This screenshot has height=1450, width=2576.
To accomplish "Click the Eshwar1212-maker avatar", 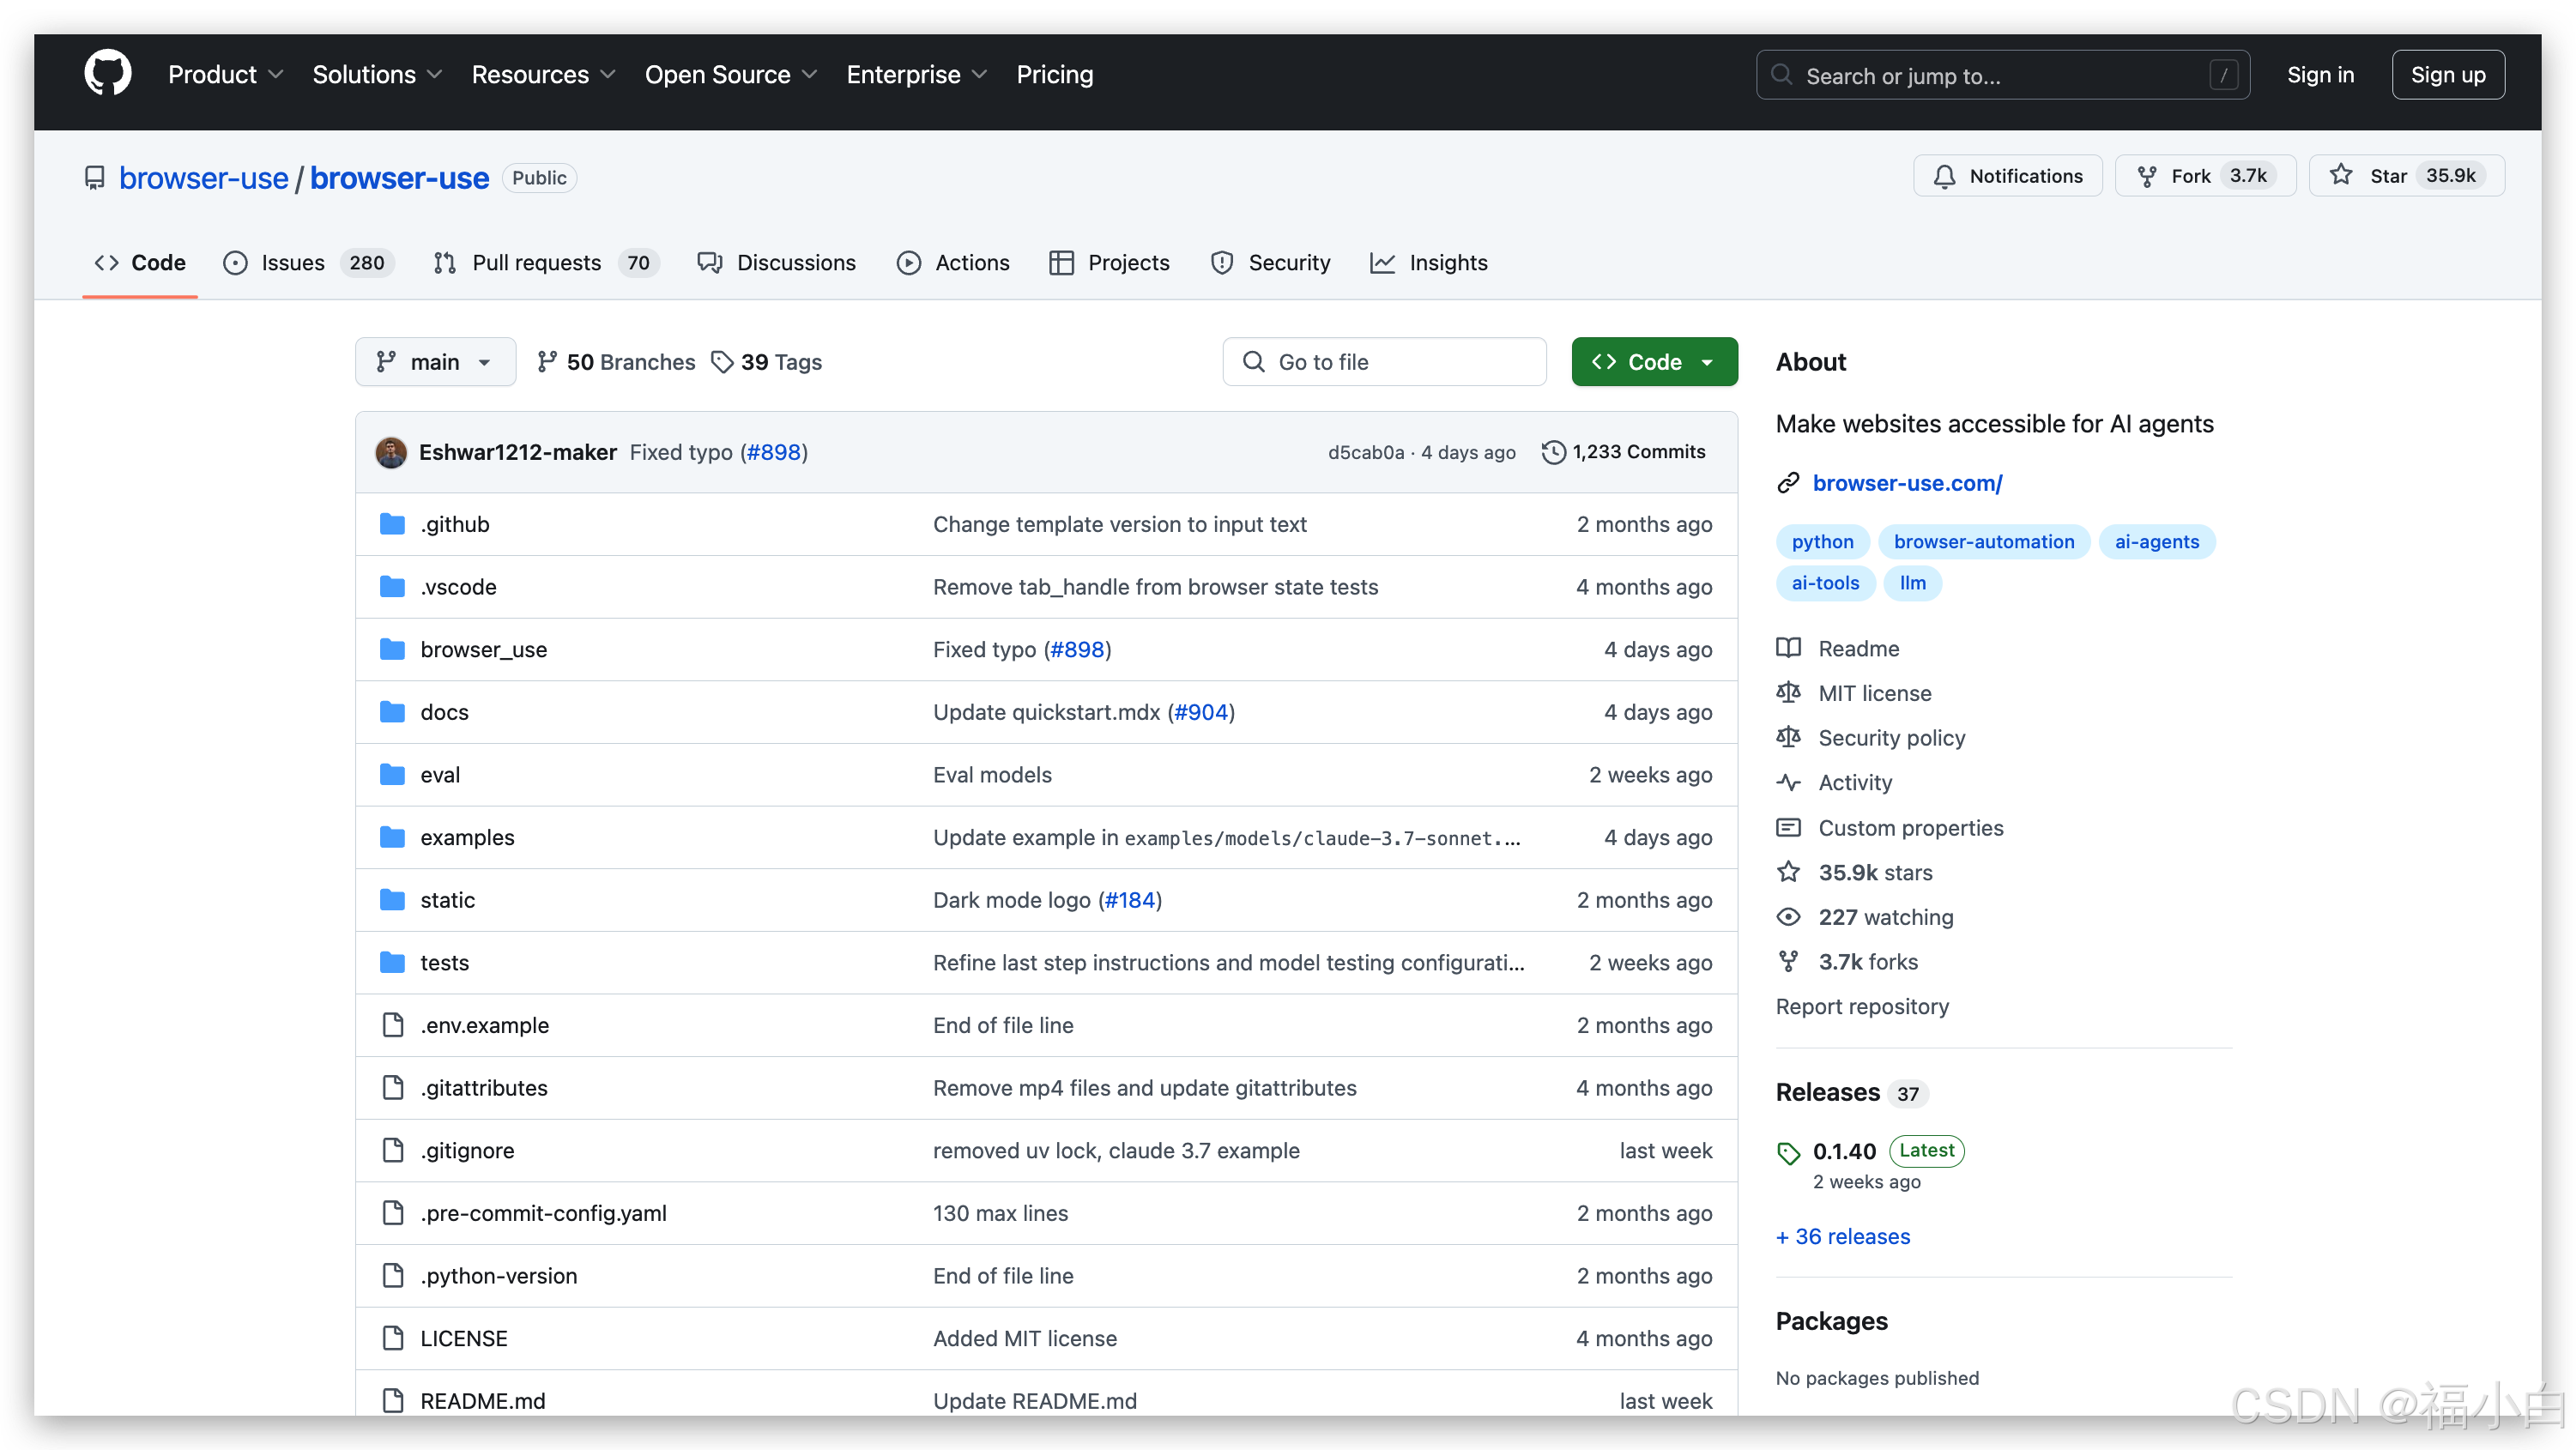I will click(391, 452).
